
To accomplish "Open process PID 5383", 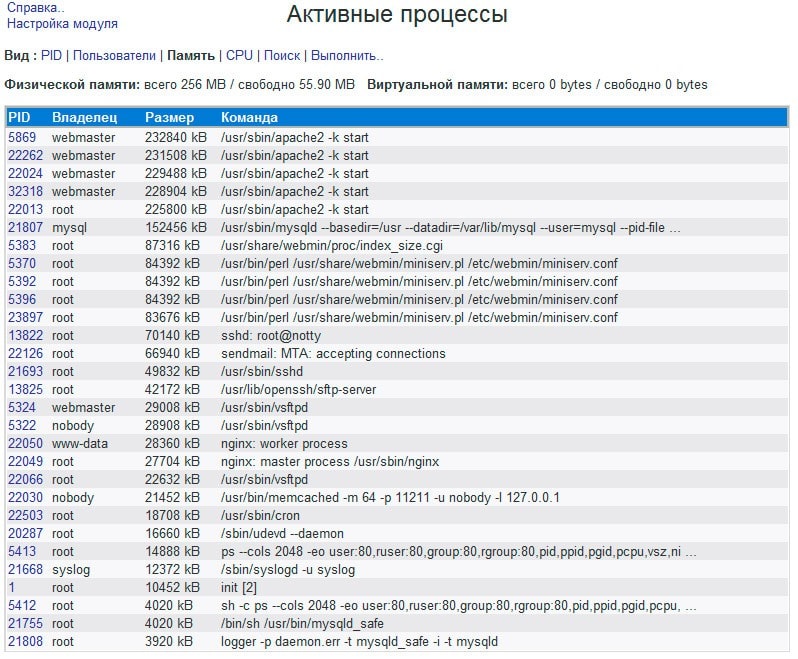I will tap(22, 245).
